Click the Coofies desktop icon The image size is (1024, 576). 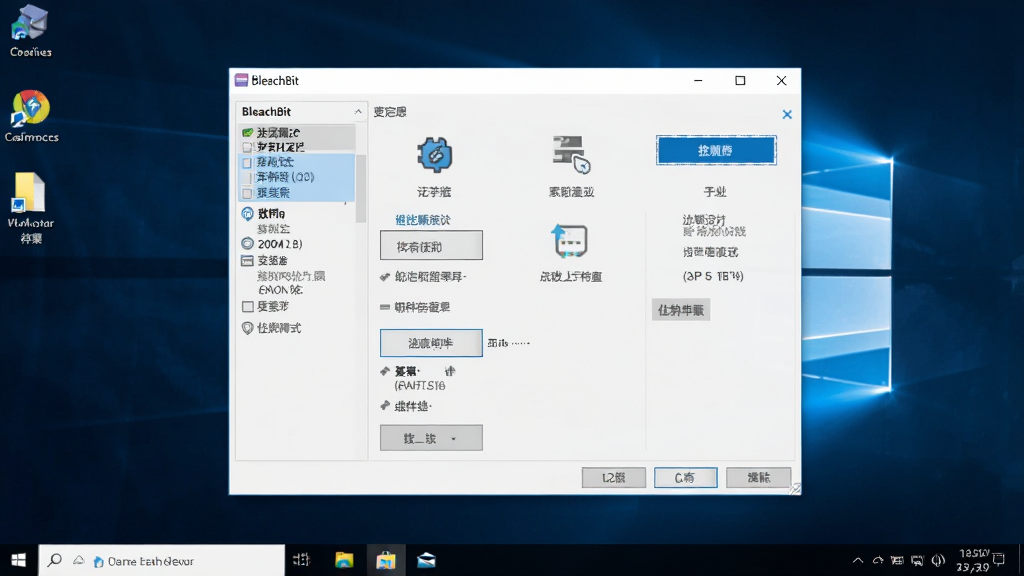click(x=29, y=23)
